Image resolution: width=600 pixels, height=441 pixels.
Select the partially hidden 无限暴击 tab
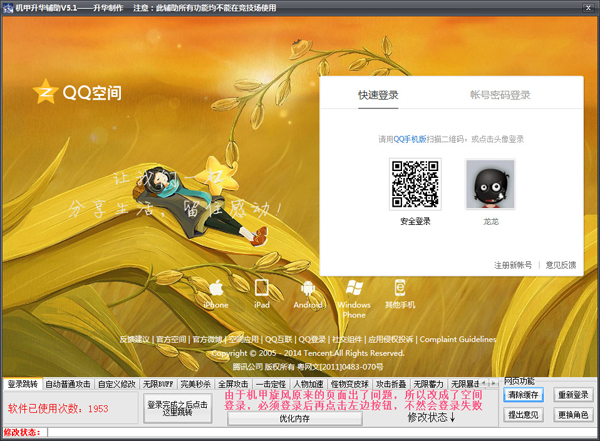(x=464, y=384)
